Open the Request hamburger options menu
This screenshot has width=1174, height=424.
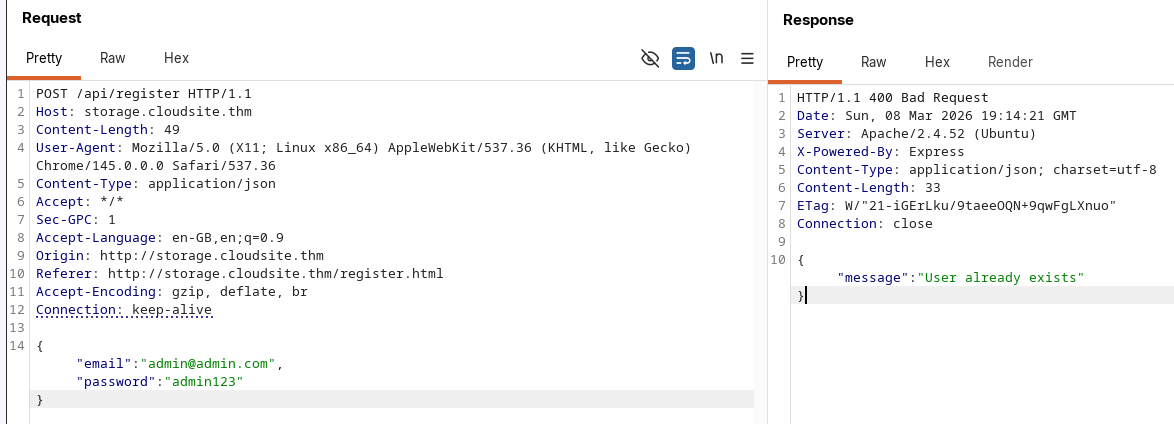(746, 59)
